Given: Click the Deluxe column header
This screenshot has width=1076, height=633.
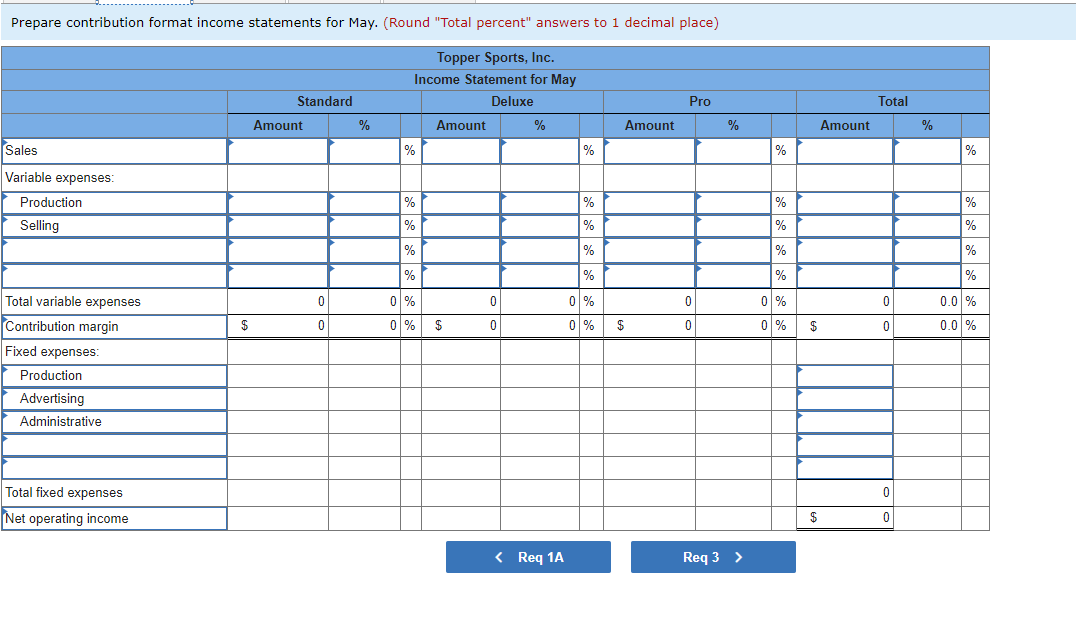Looking at the screenshot, I should [512, 102].
